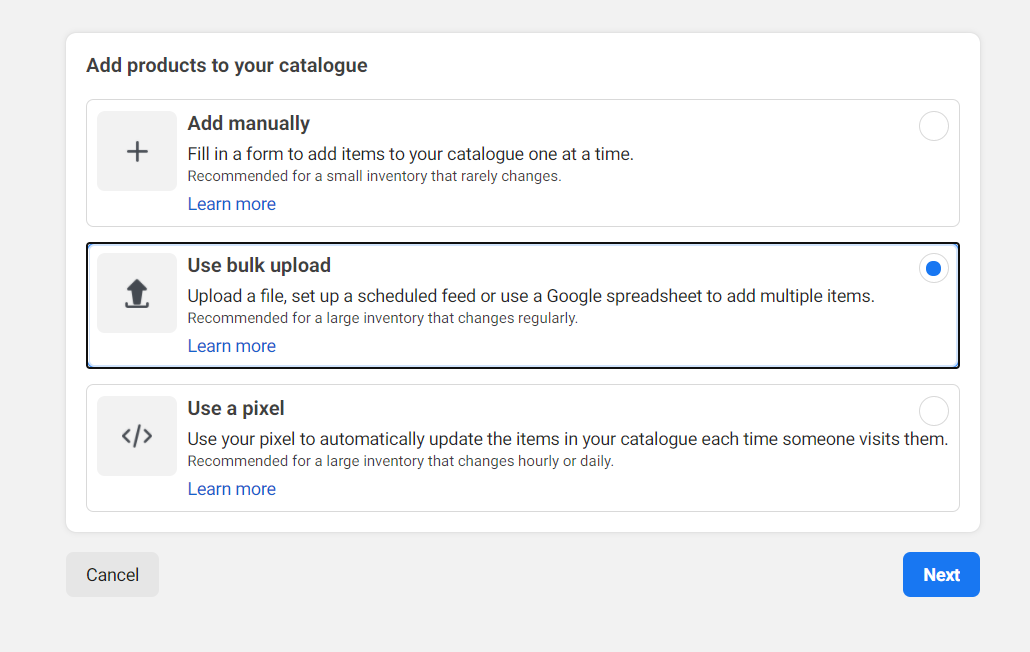Click the code brackets pixel icon
The image size is (1030, 652).
click(137, 436)
